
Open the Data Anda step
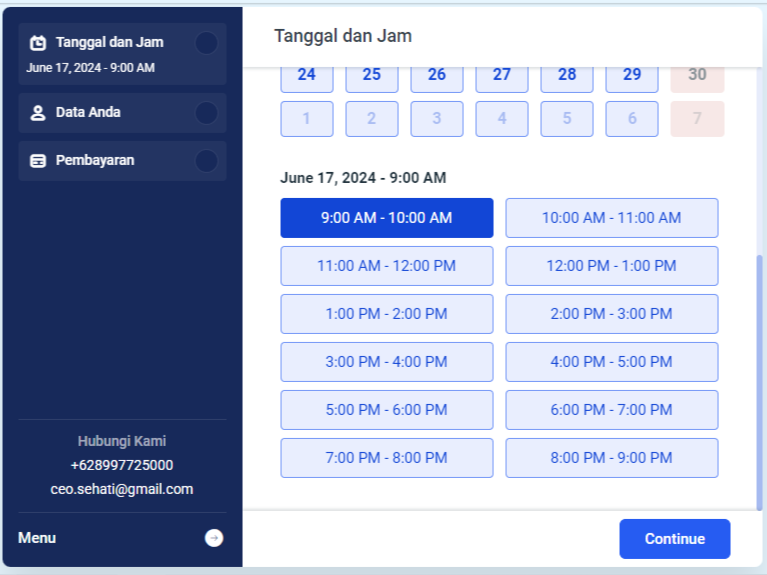pyautogui.click(x=88, y=113)
